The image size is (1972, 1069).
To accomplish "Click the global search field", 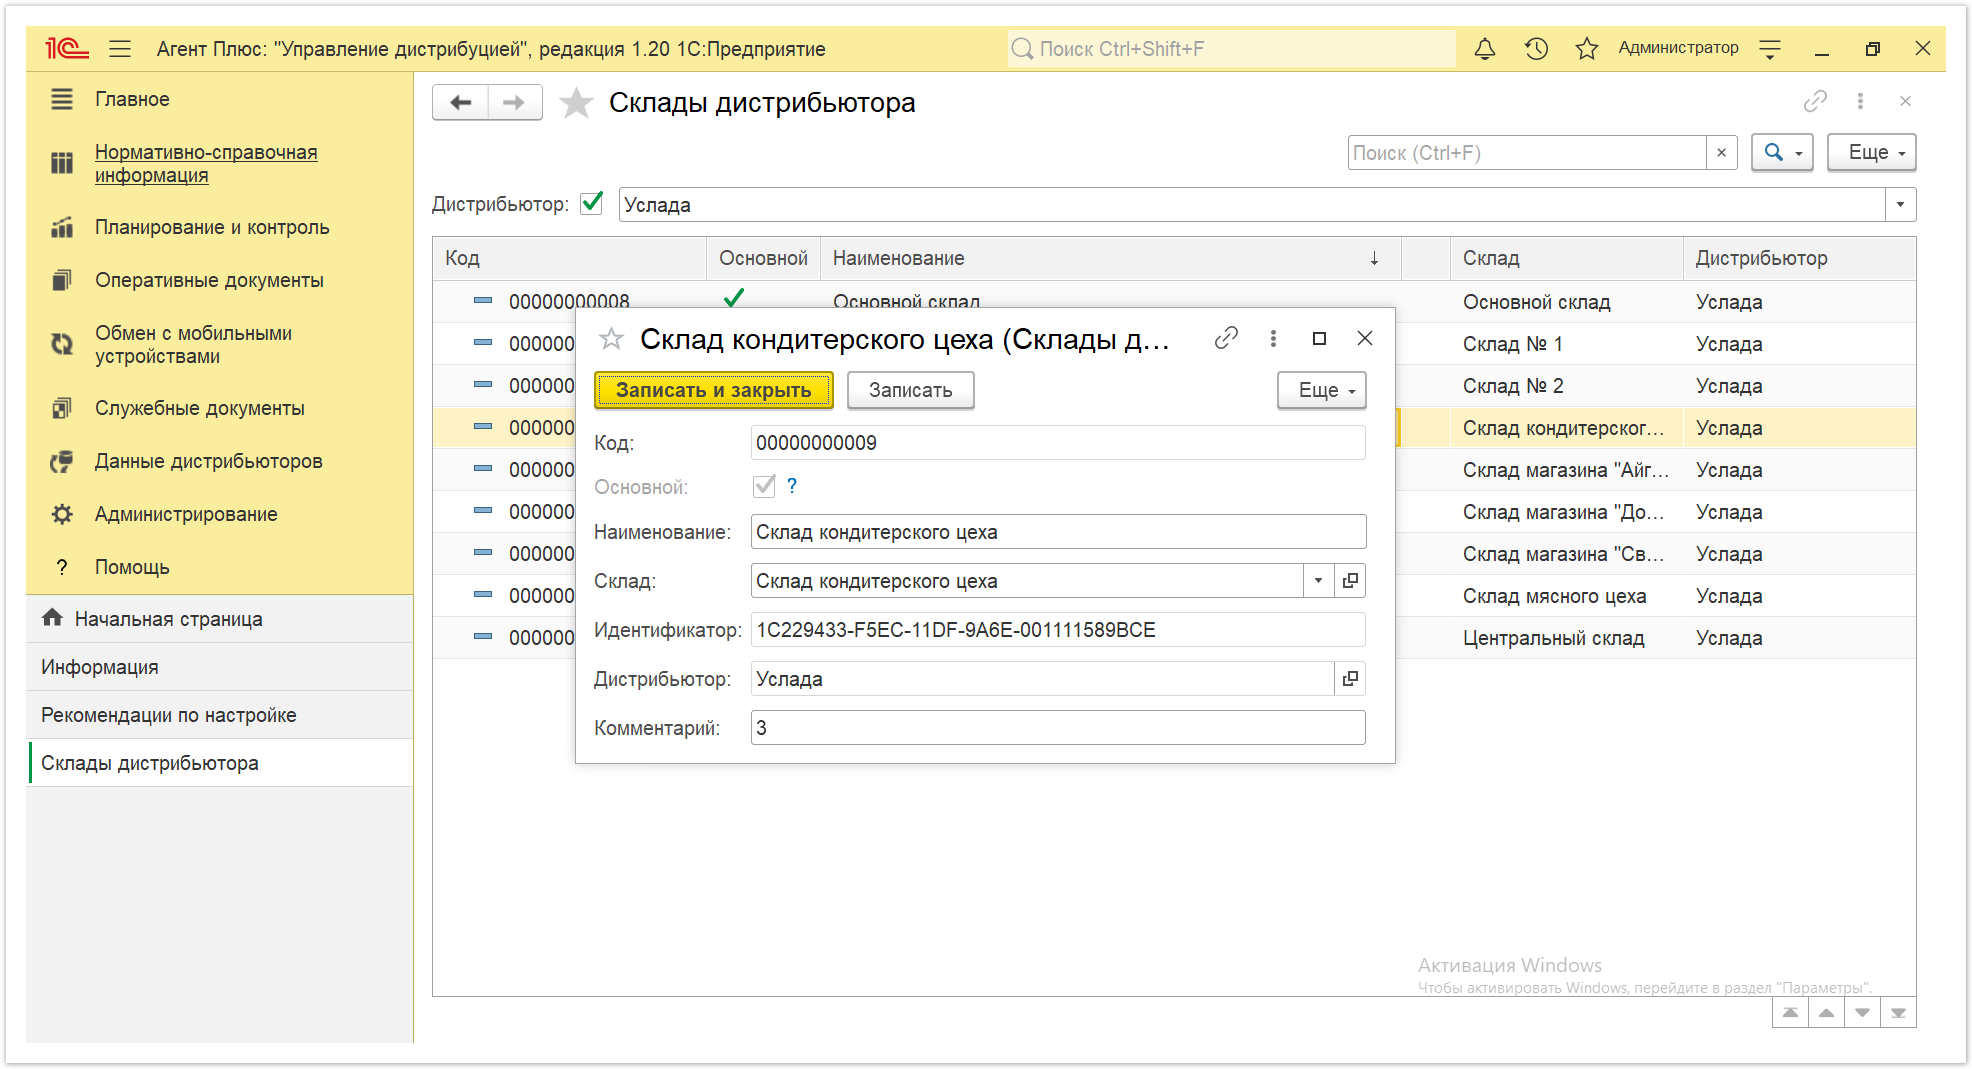I will click(1231, 48).
